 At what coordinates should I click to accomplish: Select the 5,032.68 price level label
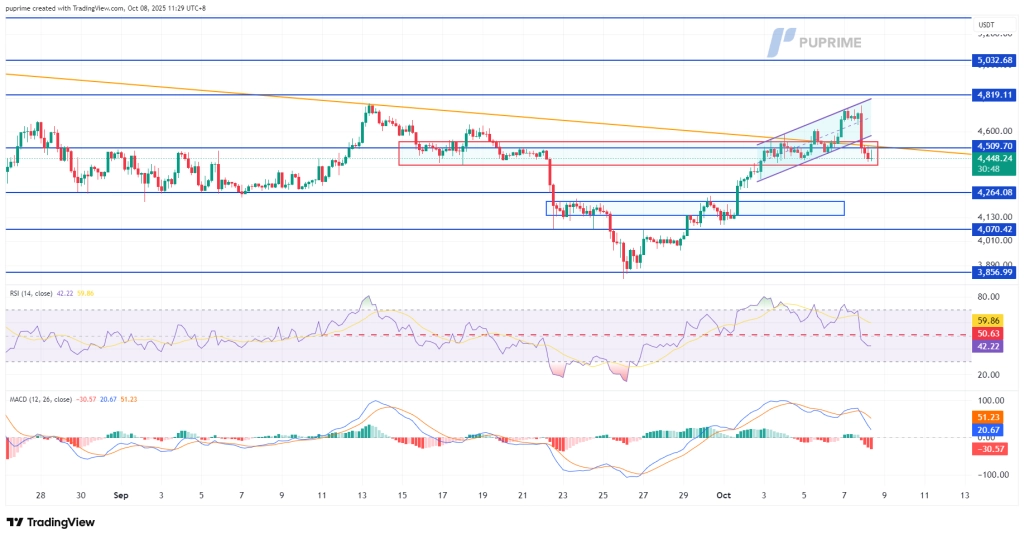click(x=997, y=60)
